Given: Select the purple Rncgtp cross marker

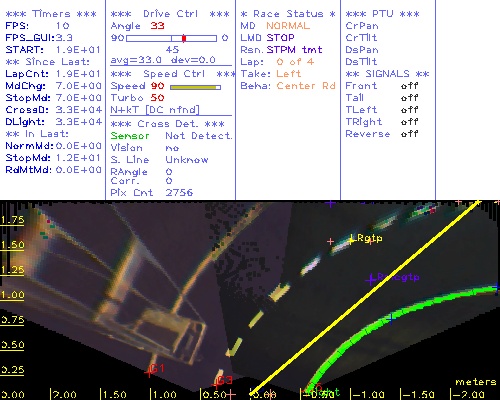Looking at the screenshot, I should click(371, 279).
